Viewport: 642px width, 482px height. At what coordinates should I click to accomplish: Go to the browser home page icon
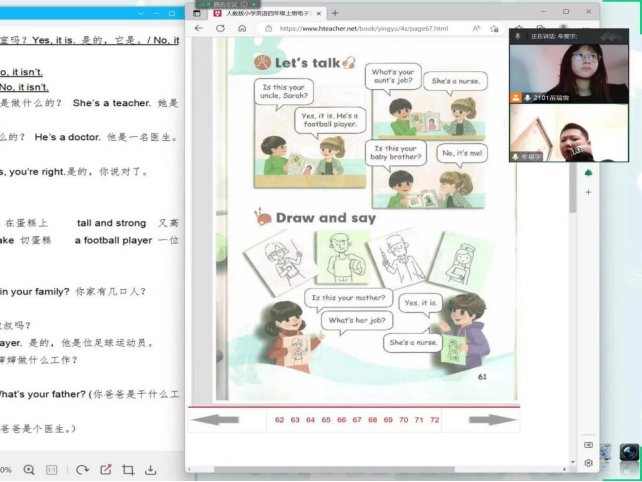click(243, 28)
